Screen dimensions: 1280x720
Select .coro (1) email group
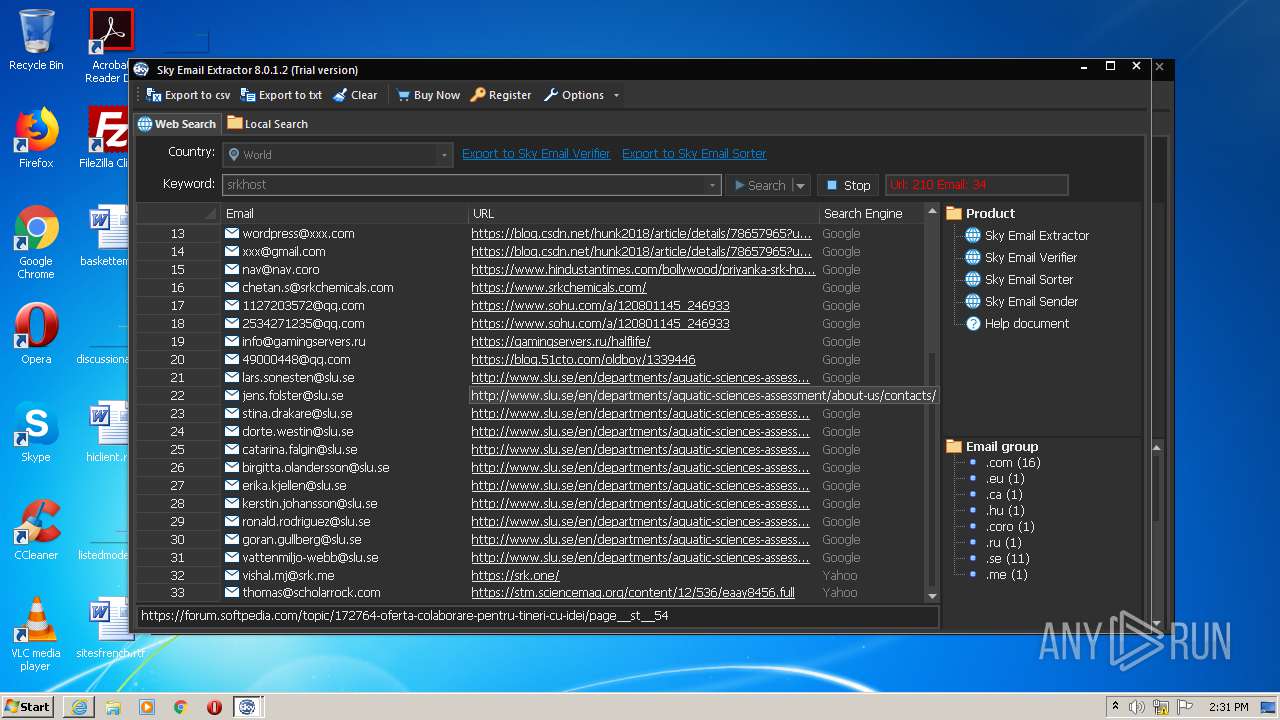tap(1010, 527)
